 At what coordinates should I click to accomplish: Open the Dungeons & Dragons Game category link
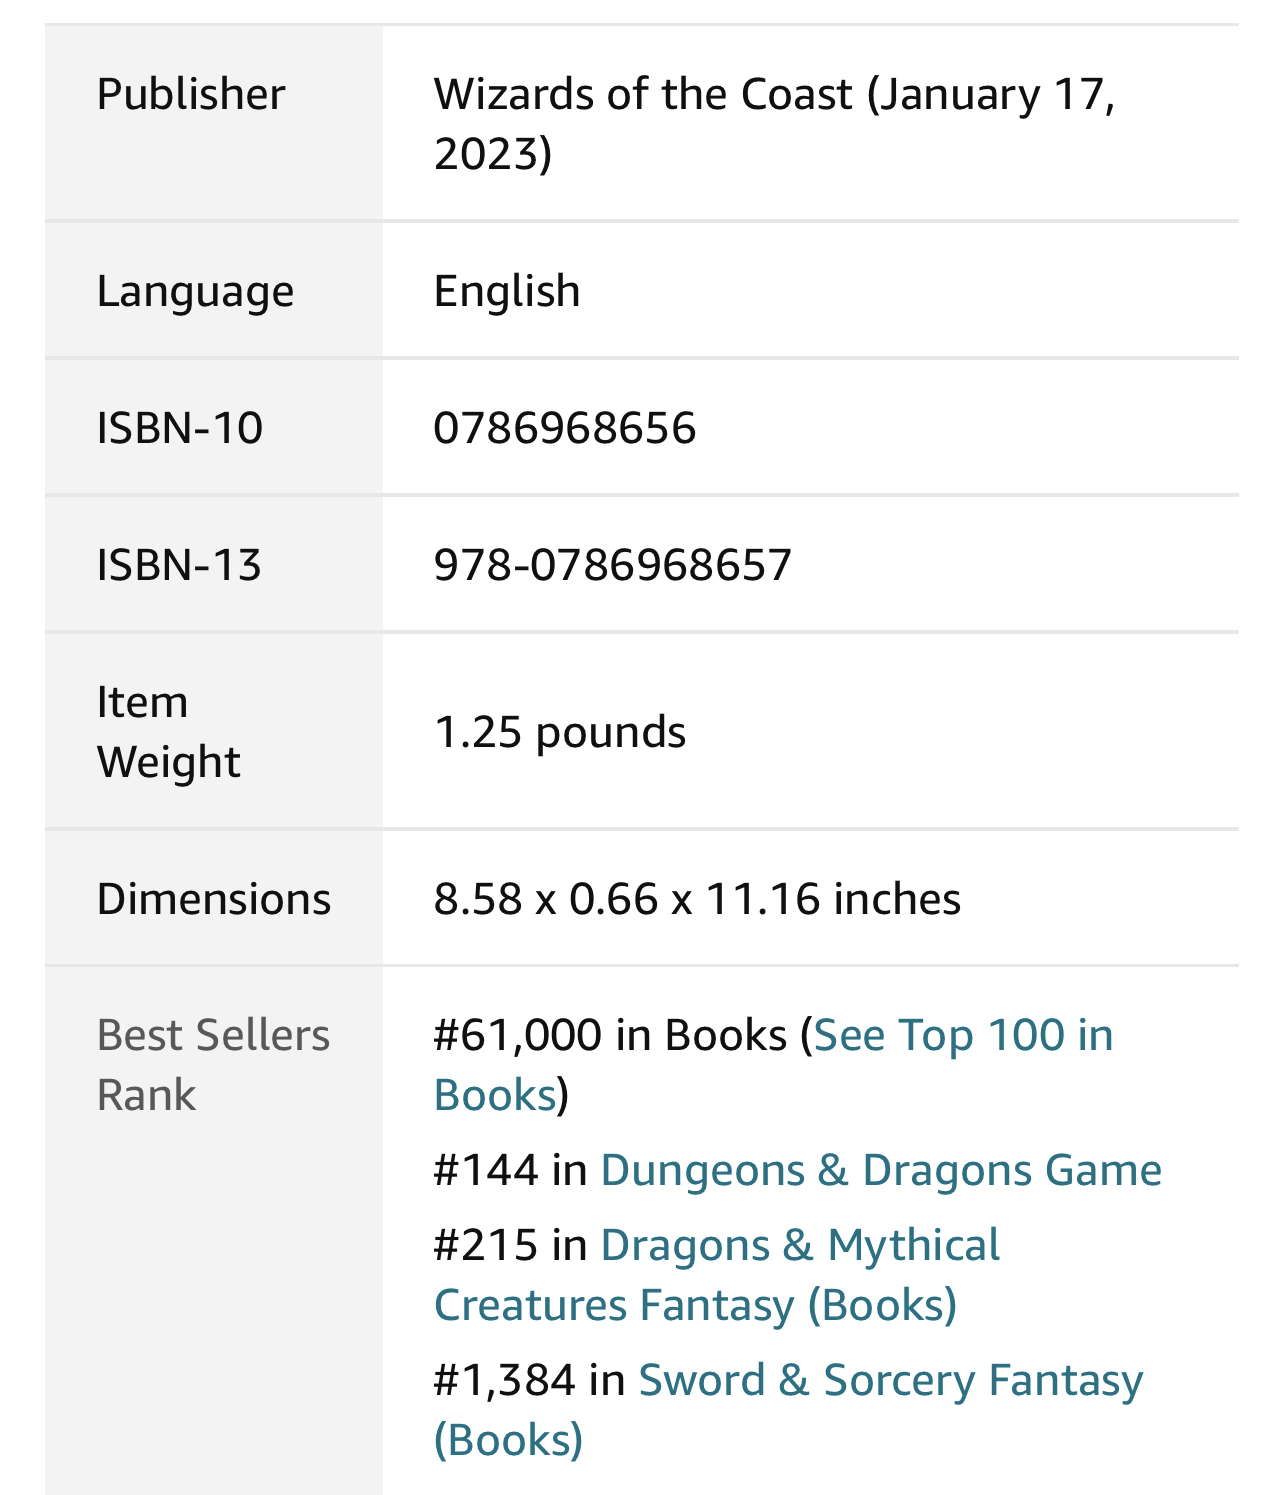[880, 1170]
